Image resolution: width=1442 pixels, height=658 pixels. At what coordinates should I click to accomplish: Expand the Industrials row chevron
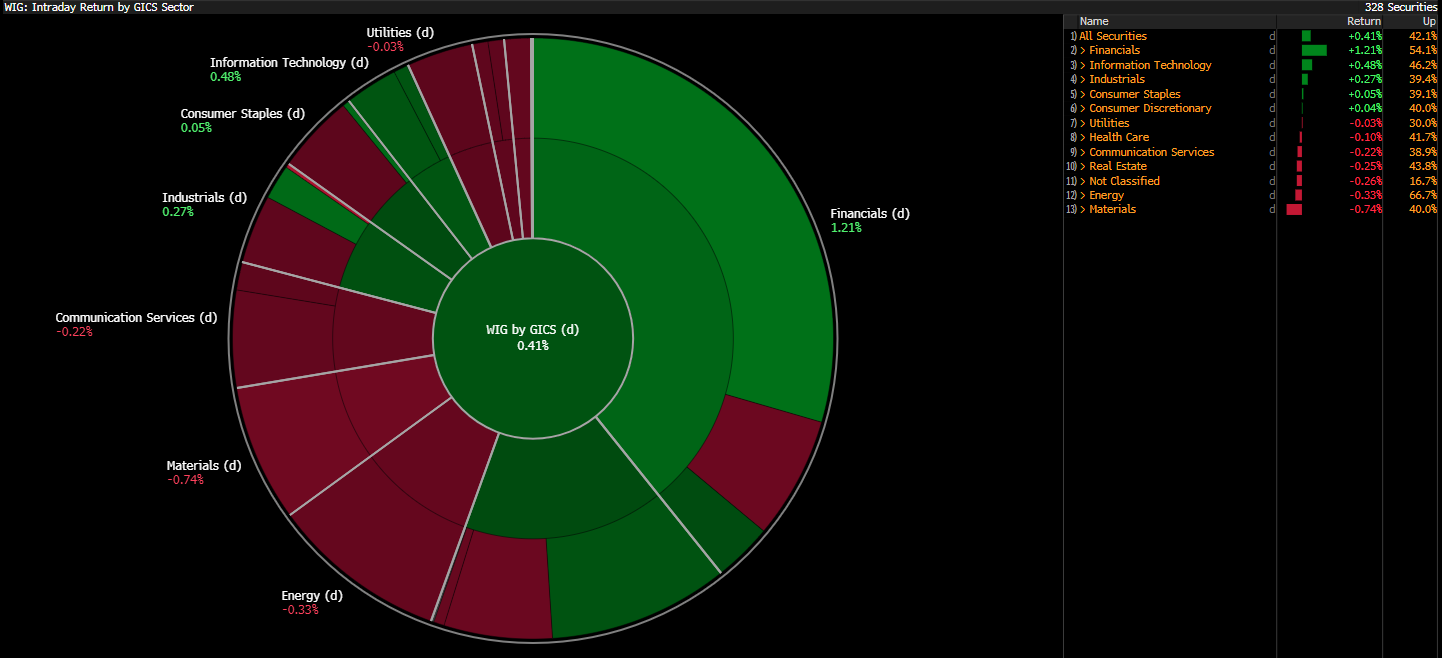pyautogui.click(x=1082, y=79)
